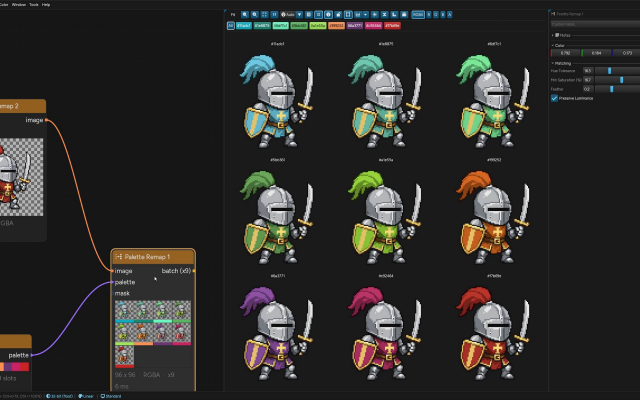Click the Custom label input field
The height and width of the screenshot is (400, 640).
(x=595, y=24)
